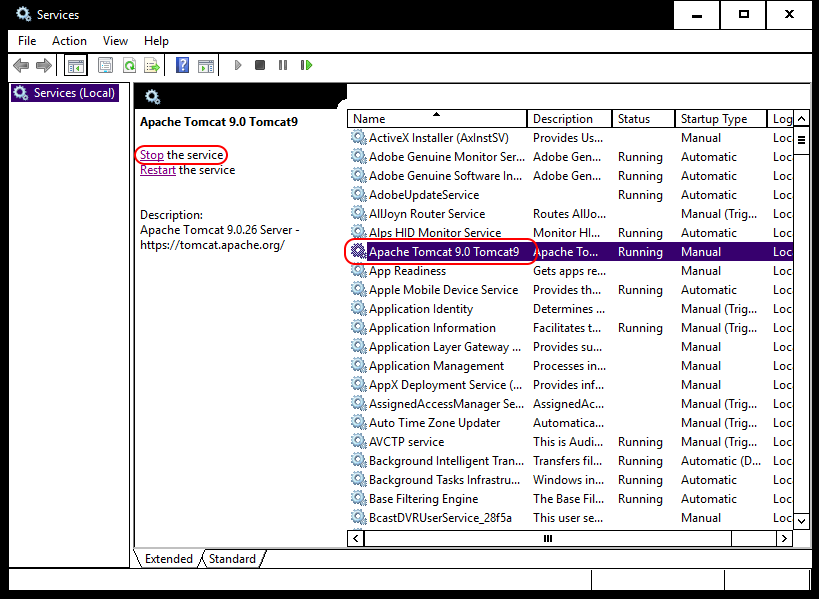Select the Alps HID Monitor Service row
The image size is (819, 599).
[571, 233]
